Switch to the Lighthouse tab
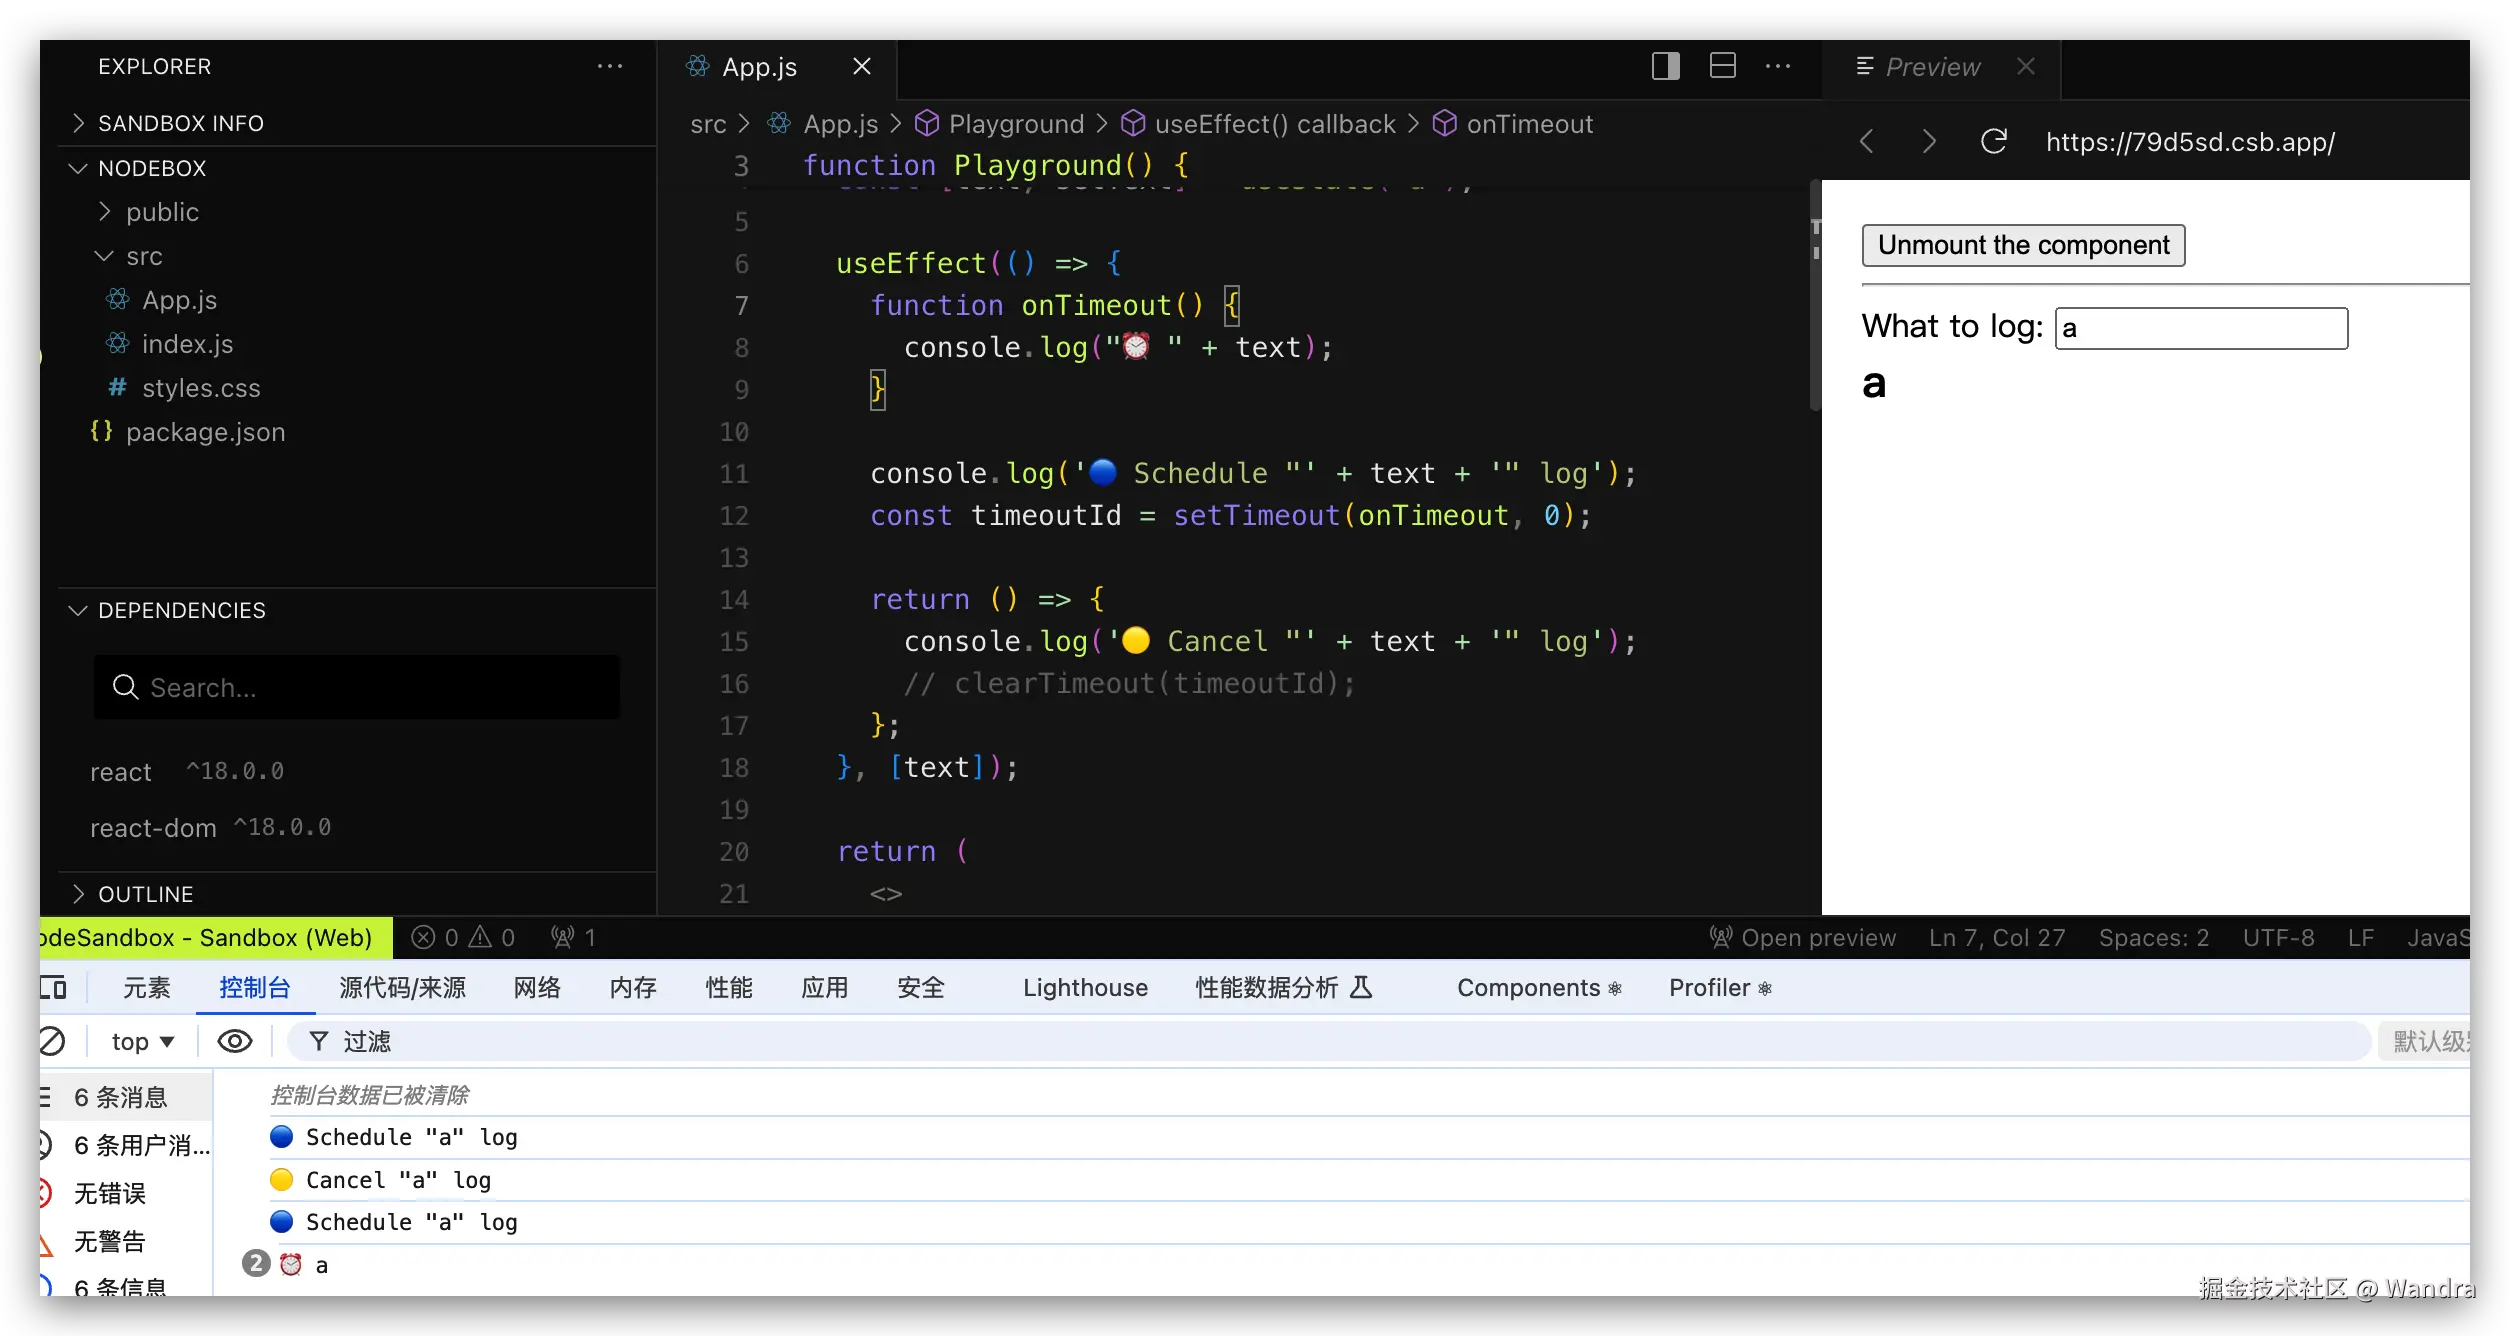 [x=1084, y=988]
